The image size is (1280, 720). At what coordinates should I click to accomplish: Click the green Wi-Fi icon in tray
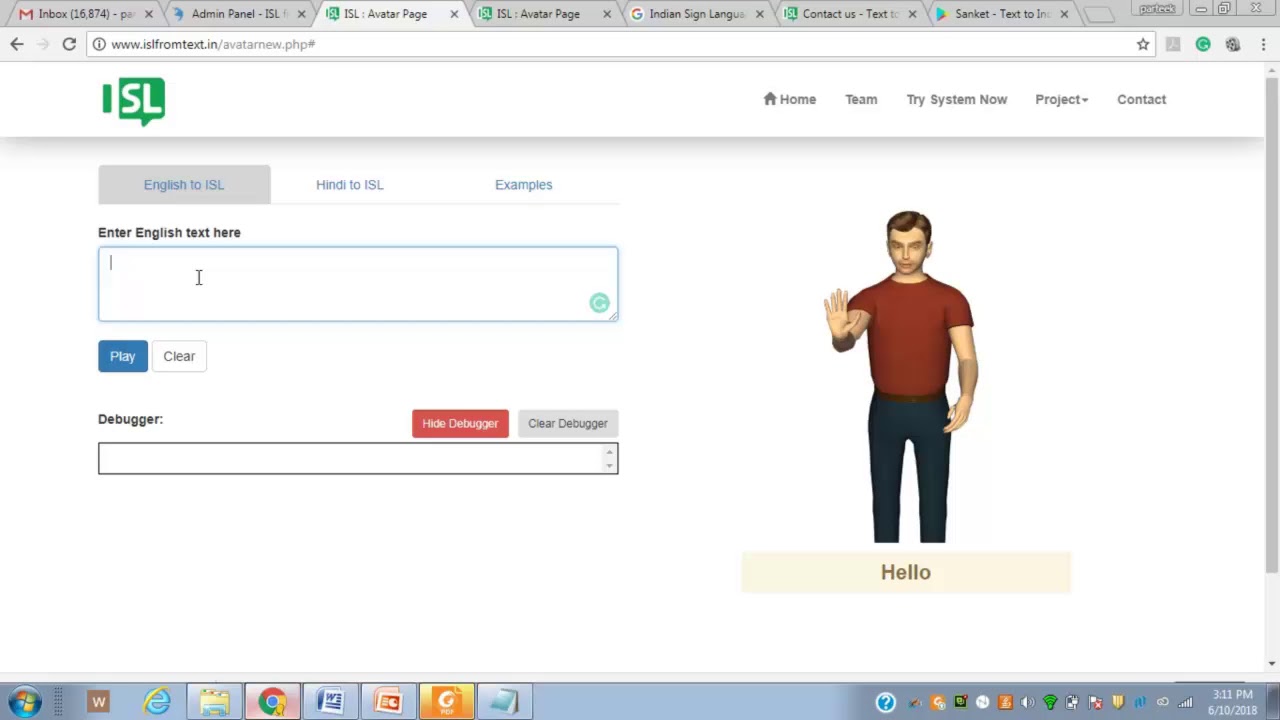pos(1050,702)
